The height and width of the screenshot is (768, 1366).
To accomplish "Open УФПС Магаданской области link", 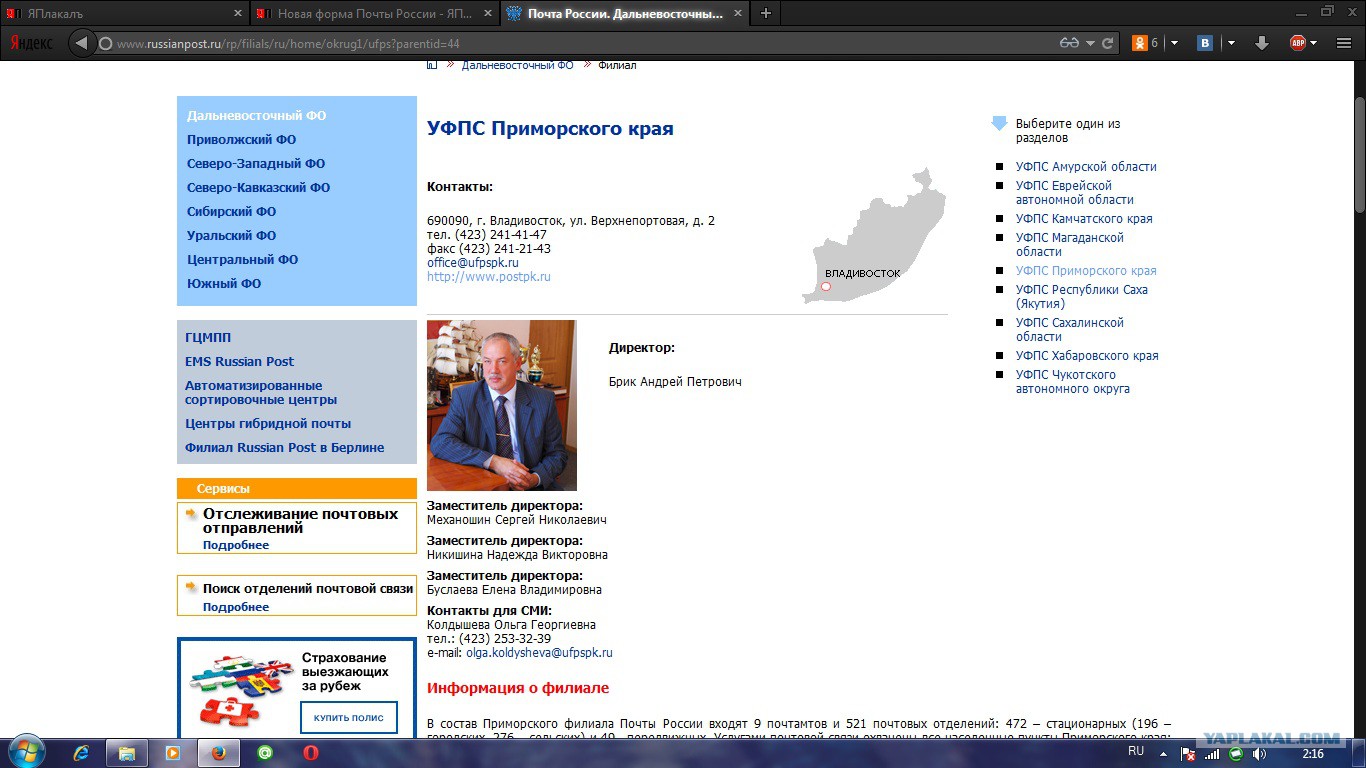I will [1070, 245].
